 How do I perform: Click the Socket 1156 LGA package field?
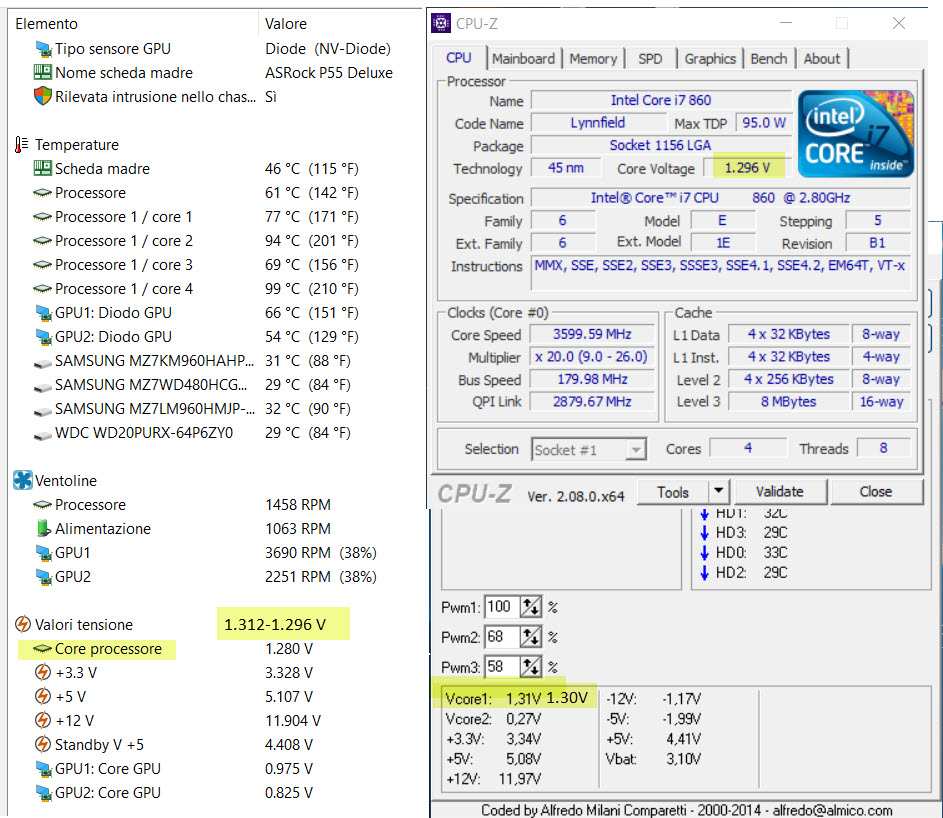click(661, 145)
